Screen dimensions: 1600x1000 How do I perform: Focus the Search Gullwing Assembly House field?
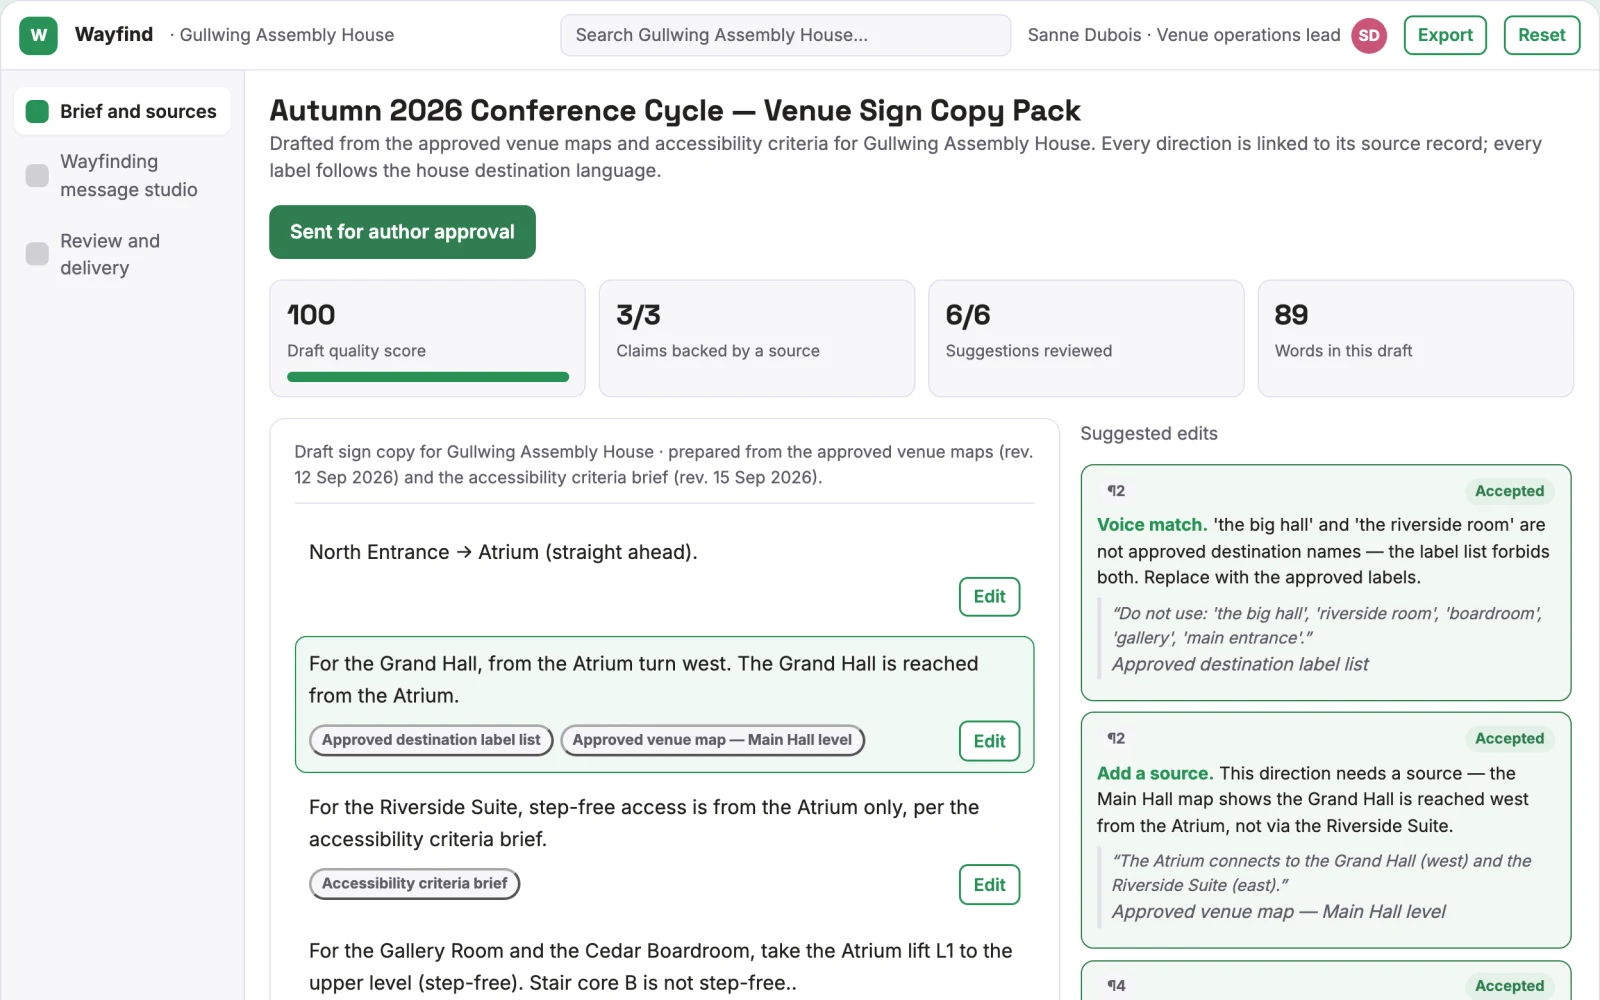pos(785,35)
